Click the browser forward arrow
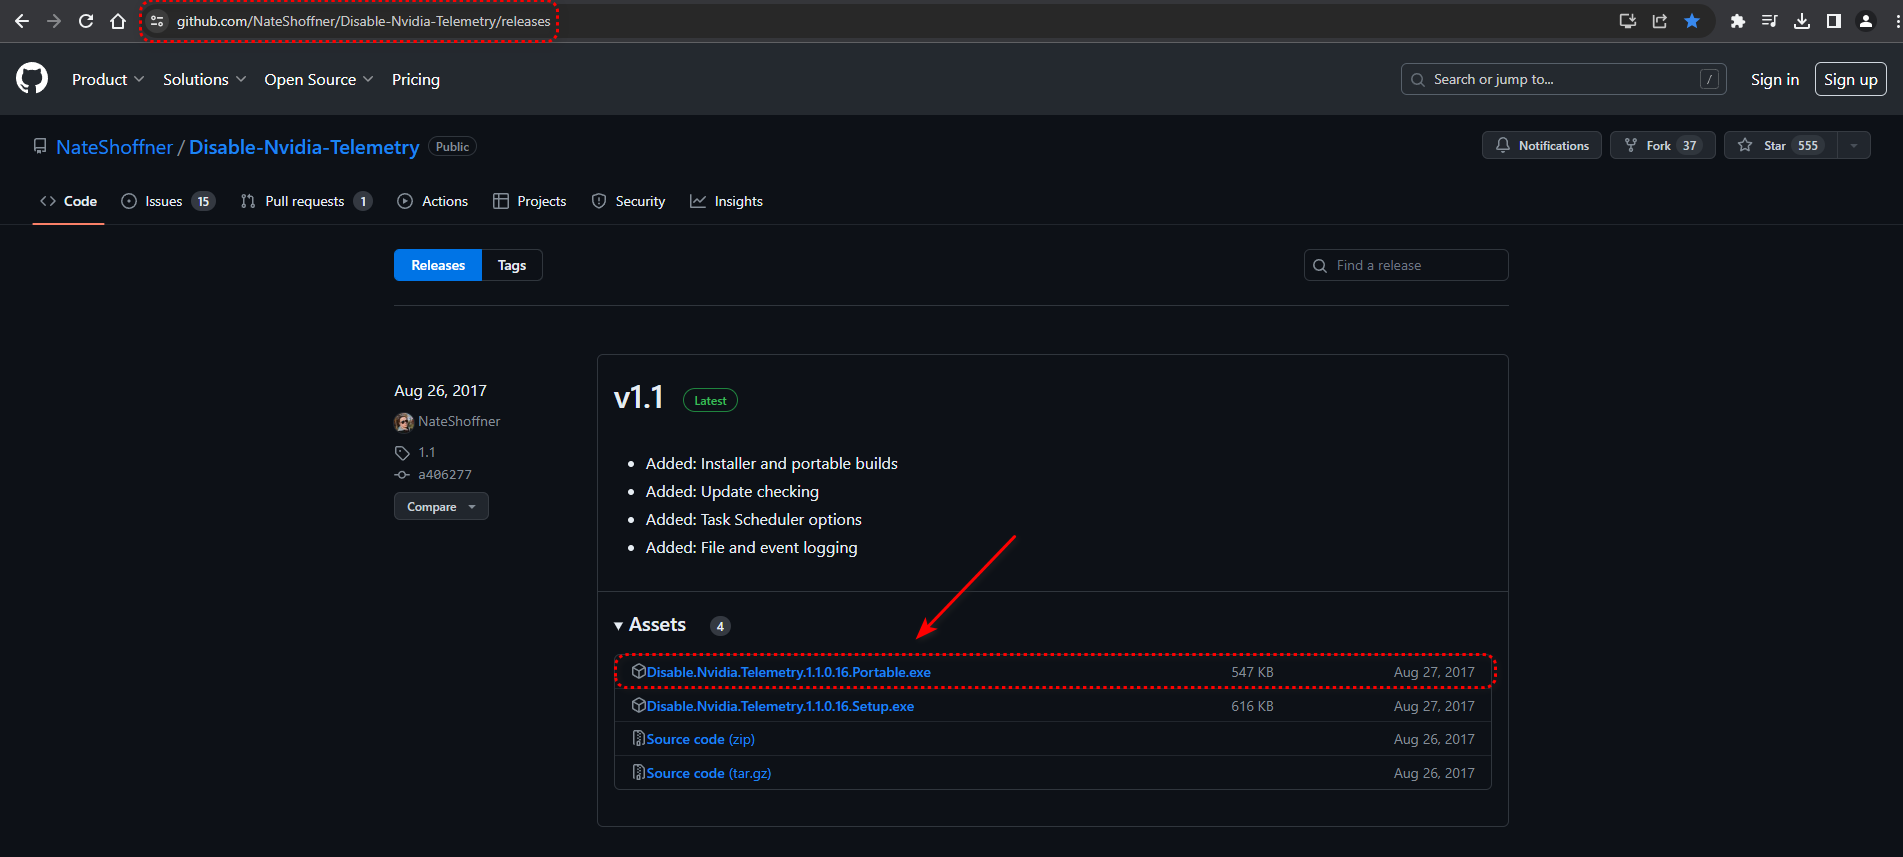The width and height of the screenshot is (1903, 857). pos(54,21)
